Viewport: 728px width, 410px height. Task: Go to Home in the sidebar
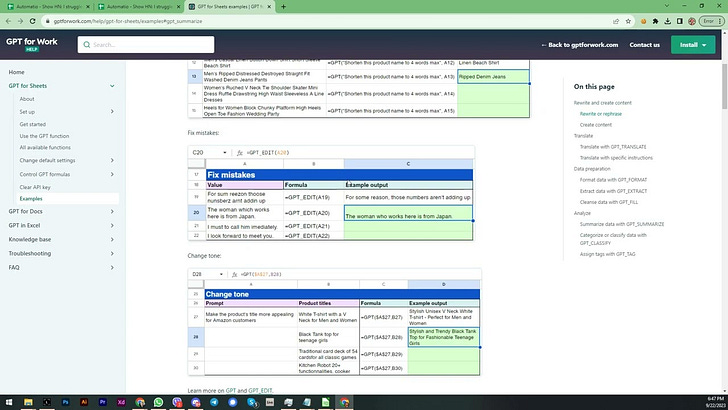click(x=16, y=72)
